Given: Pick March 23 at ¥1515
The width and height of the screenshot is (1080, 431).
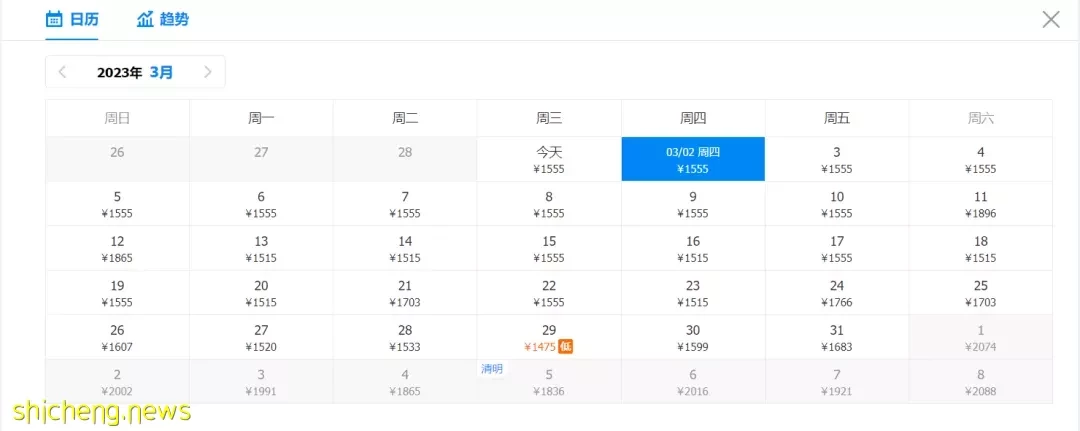Looking at the screenshot, I should pyautogui.click(x=693, y=293).
